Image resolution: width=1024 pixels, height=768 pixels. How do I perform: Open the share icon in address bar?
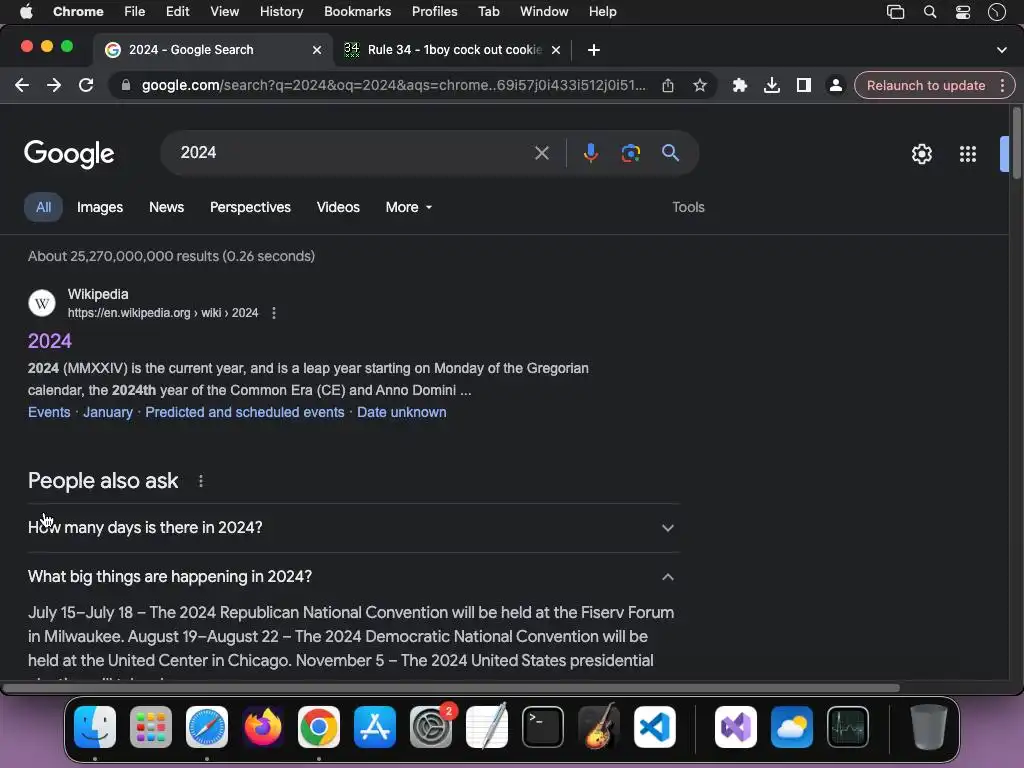[667, 86]
